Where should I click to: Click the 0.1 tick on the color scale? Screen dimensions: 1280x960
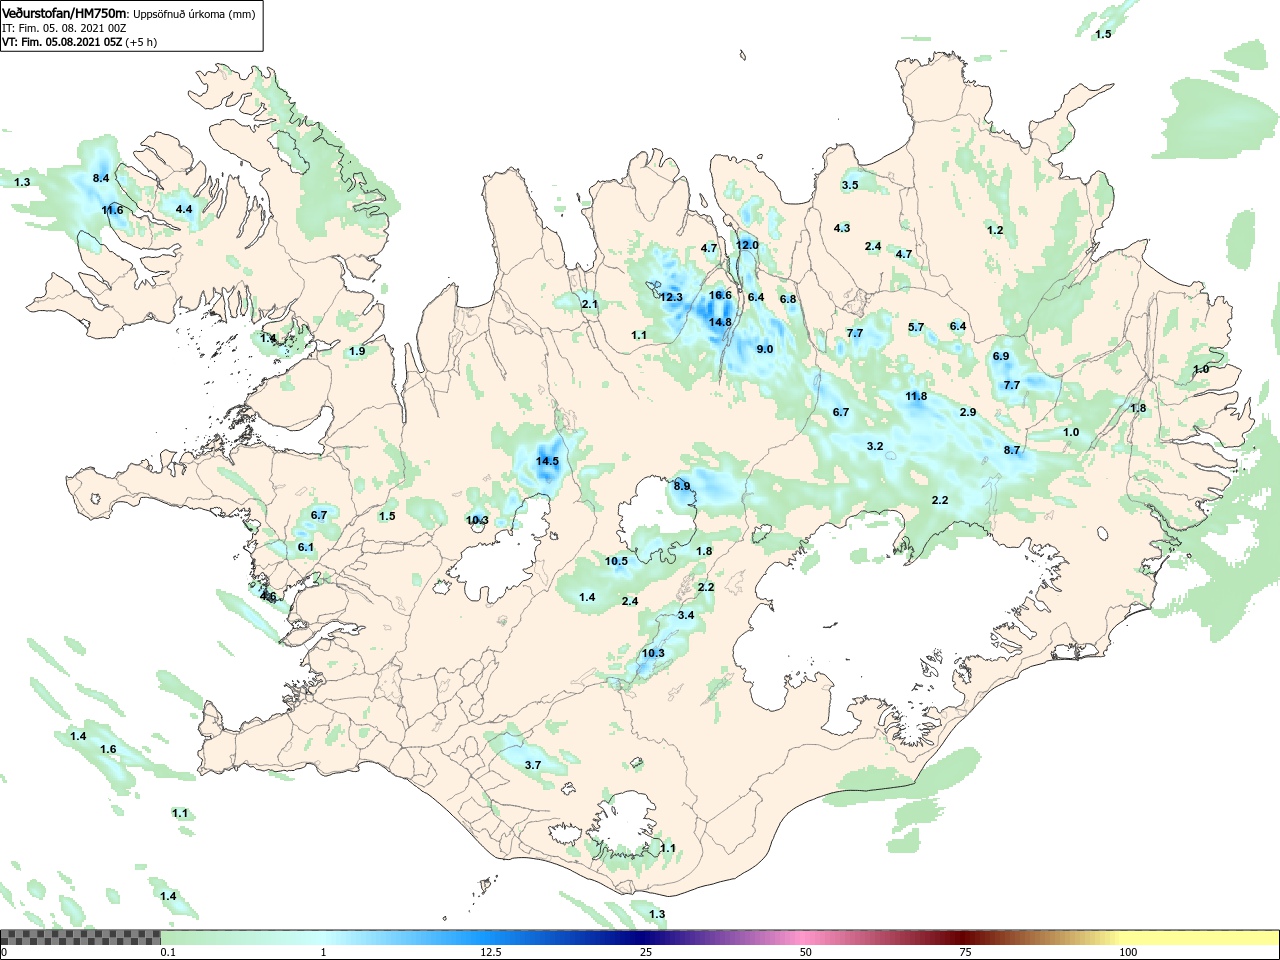tap(168, 952)
